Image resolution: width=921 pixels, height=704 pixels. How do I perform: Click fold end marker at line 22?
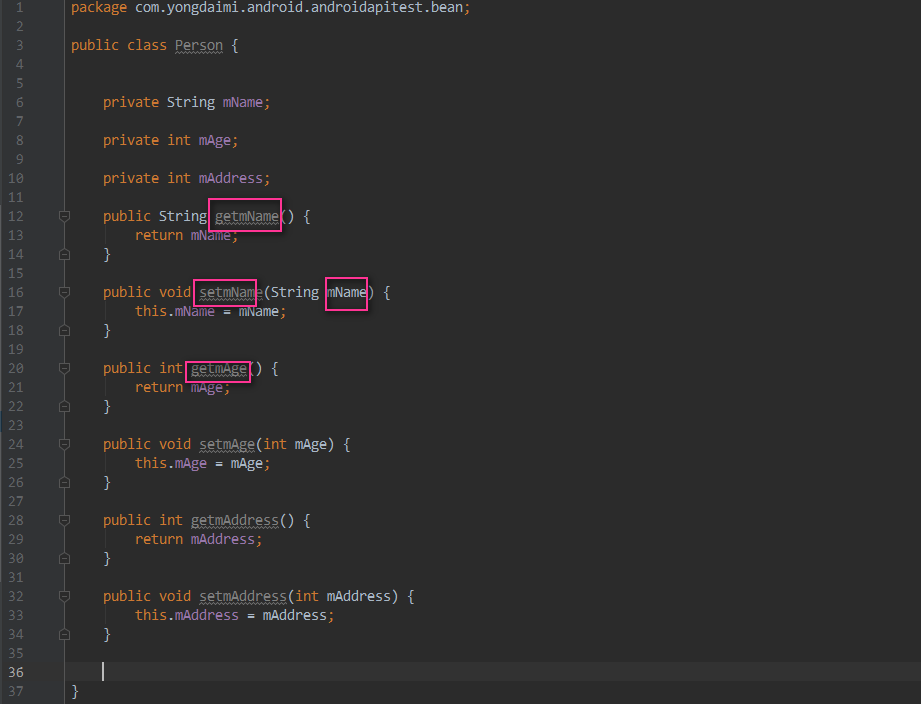pos(65,406)
